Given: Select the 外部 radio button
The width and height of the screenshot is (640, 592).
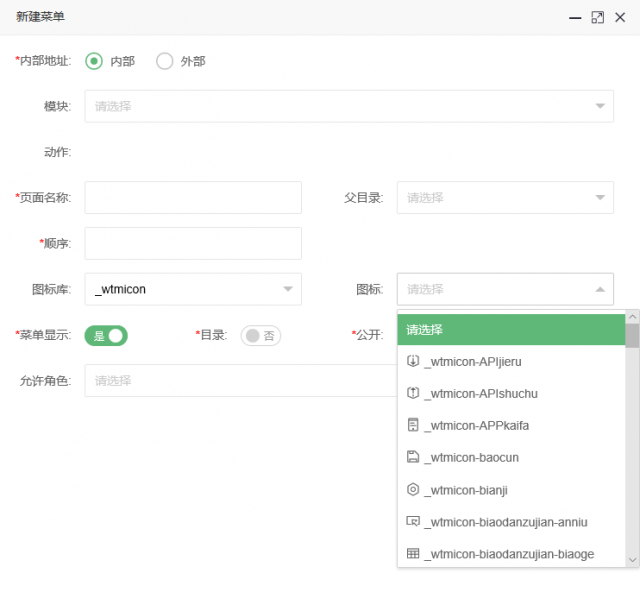Looking at the screenshot, I should click(164, 61).
